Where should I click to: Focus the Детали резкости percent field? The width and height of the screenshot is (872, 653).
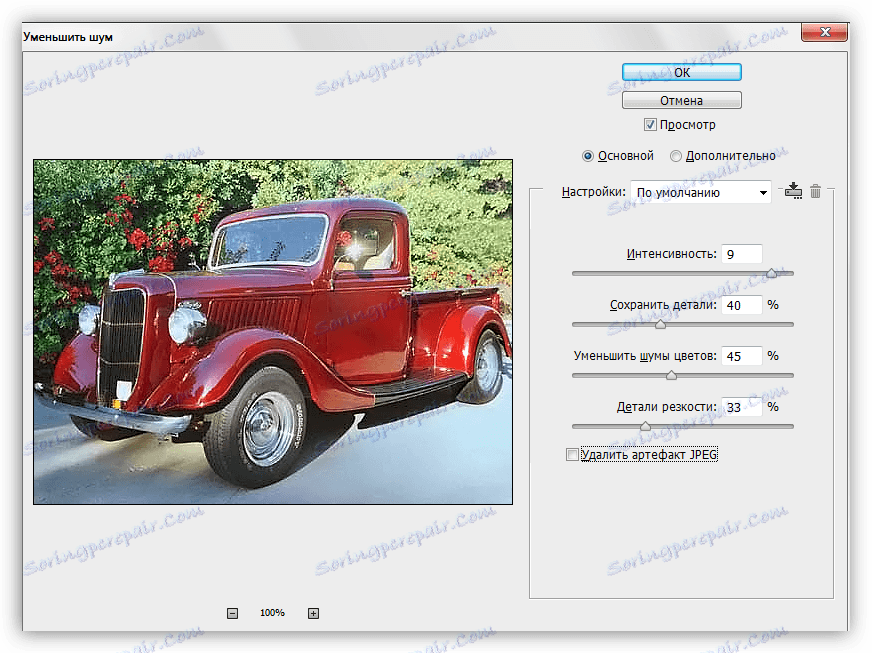742,407
